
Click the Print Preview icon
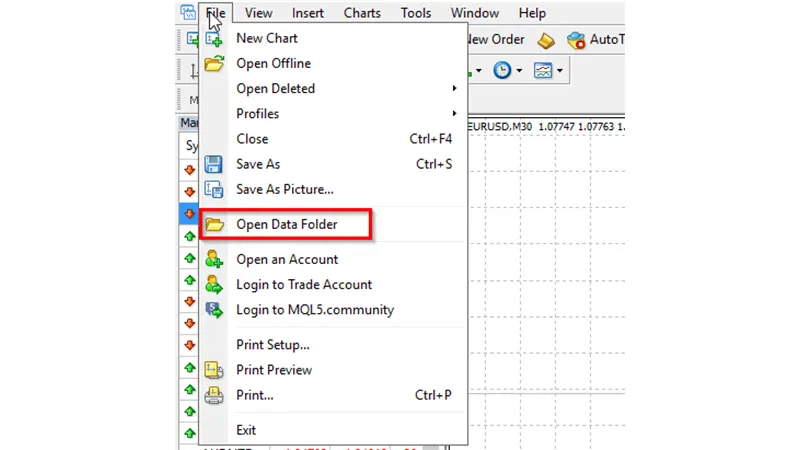coord(214,370)
